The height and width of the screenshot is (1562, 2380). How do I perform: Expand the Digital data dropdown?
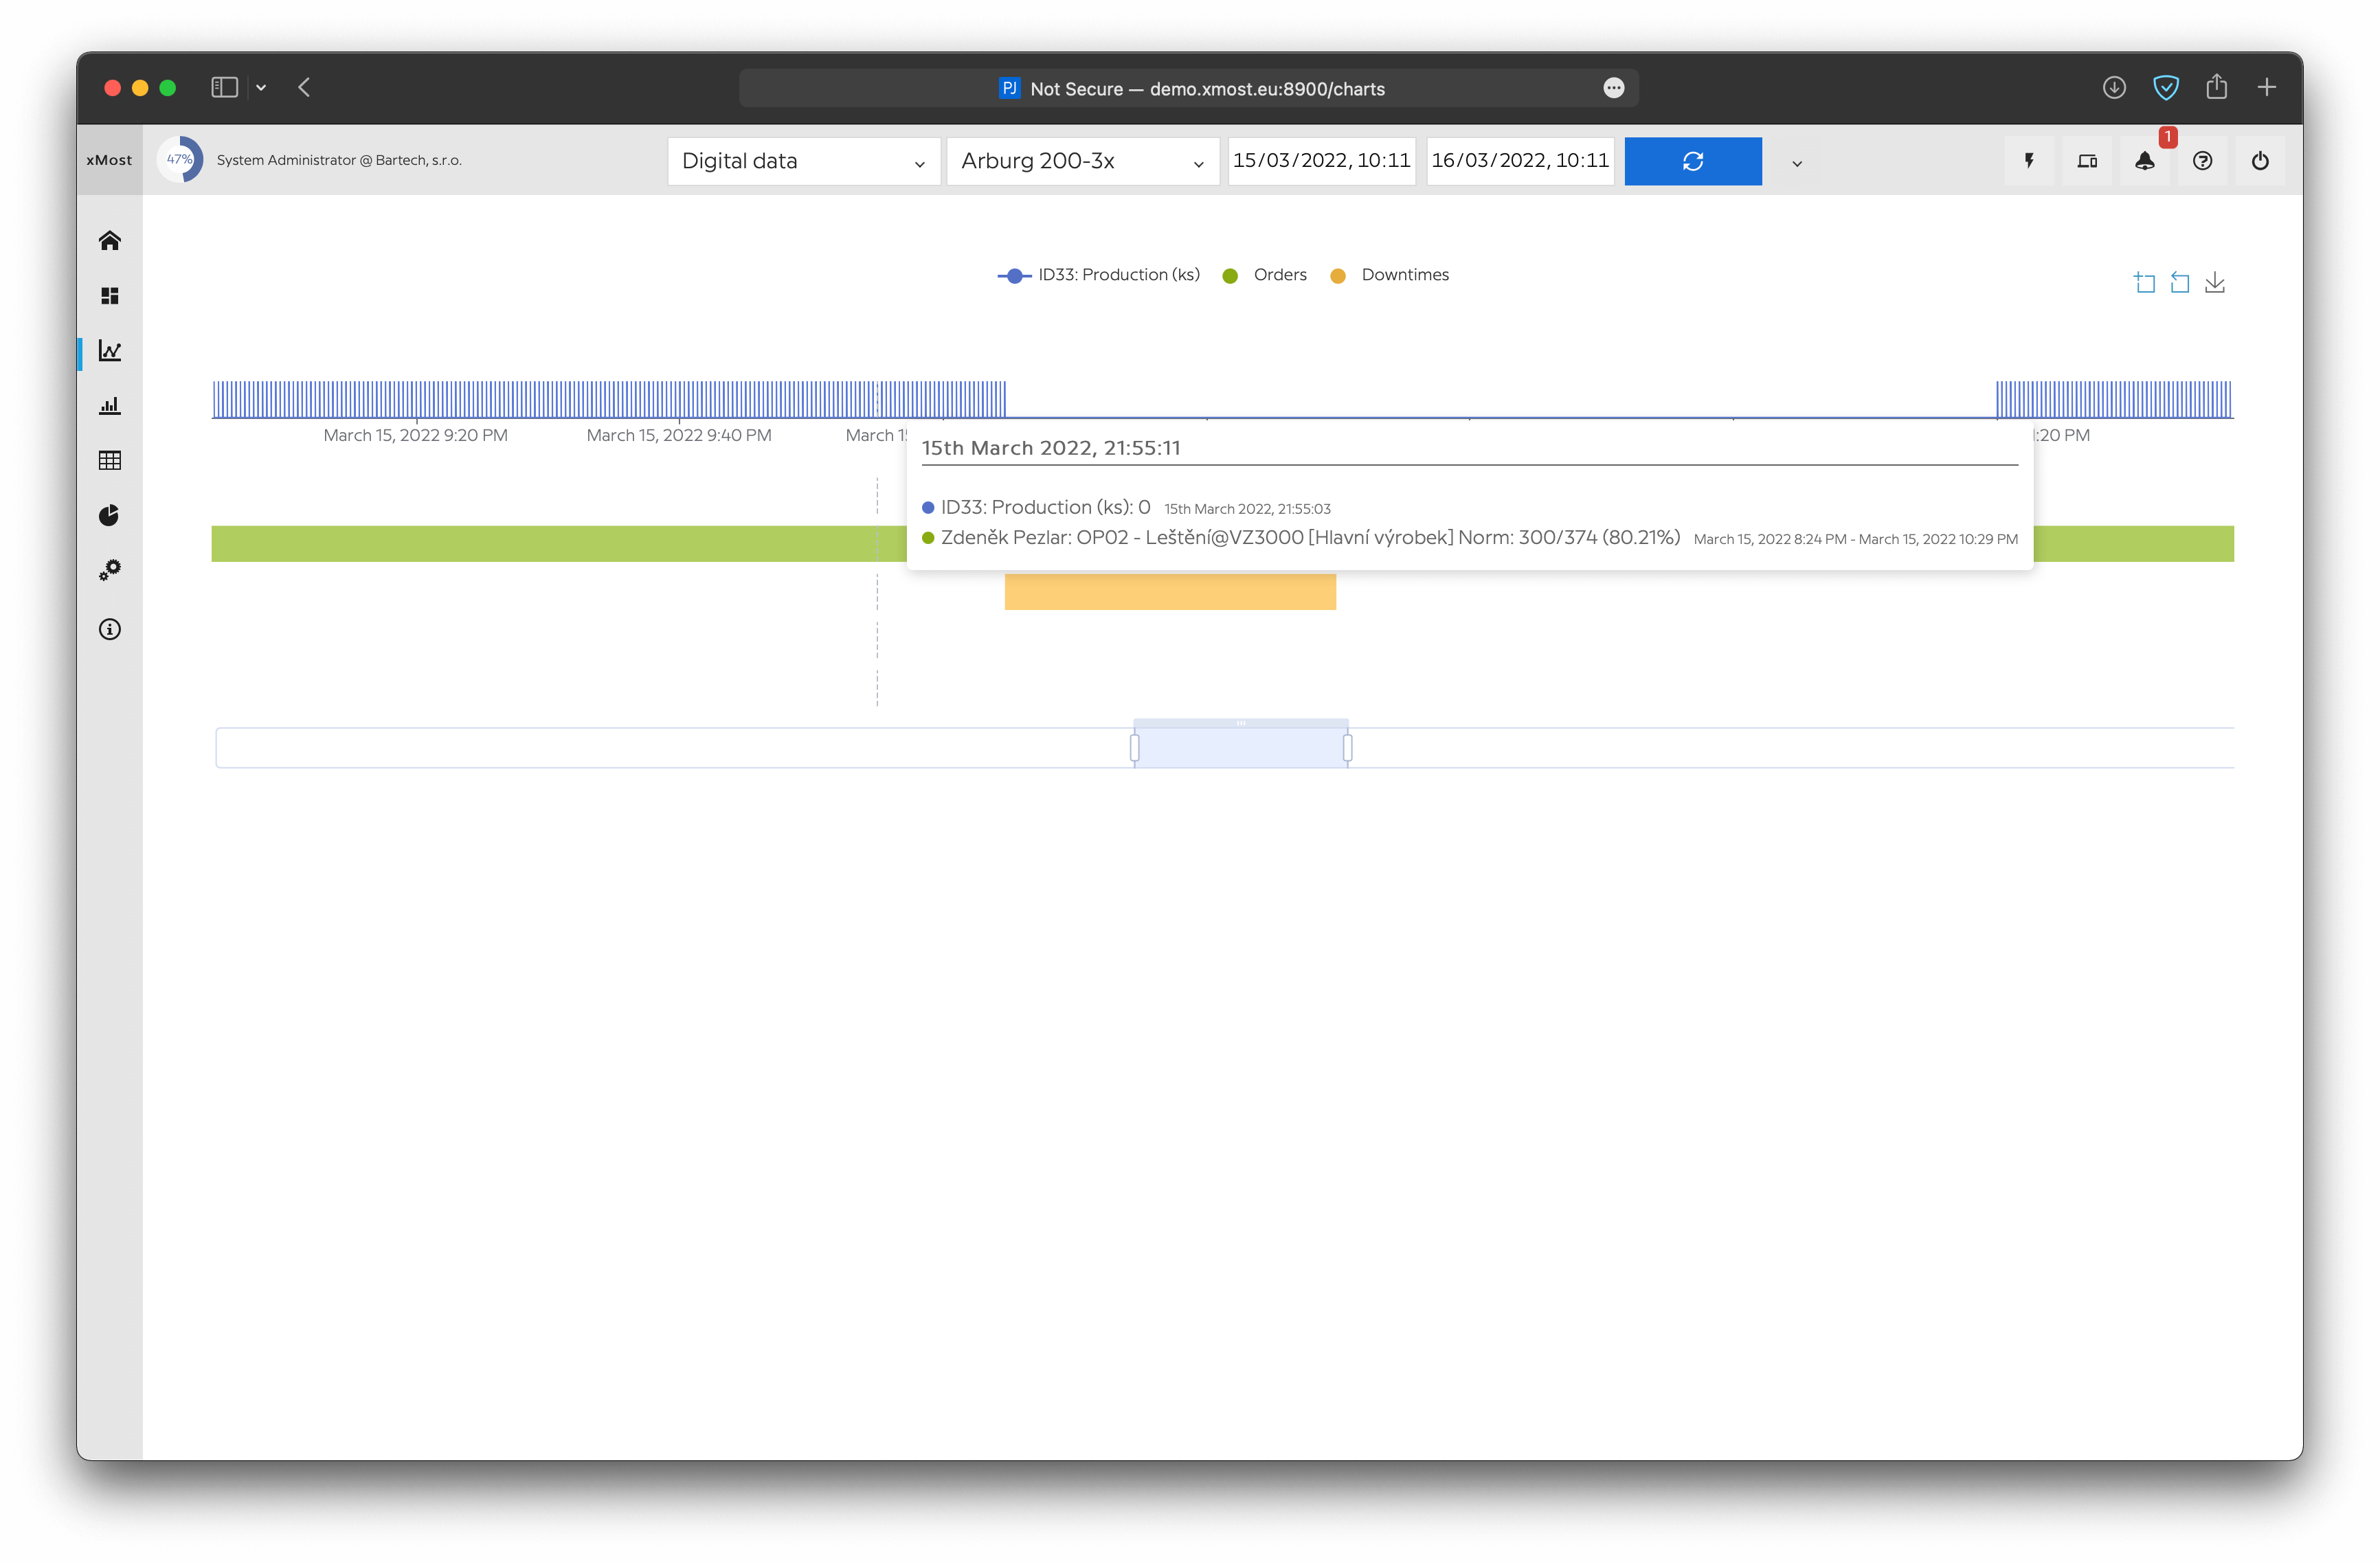(x=803, y=161)
